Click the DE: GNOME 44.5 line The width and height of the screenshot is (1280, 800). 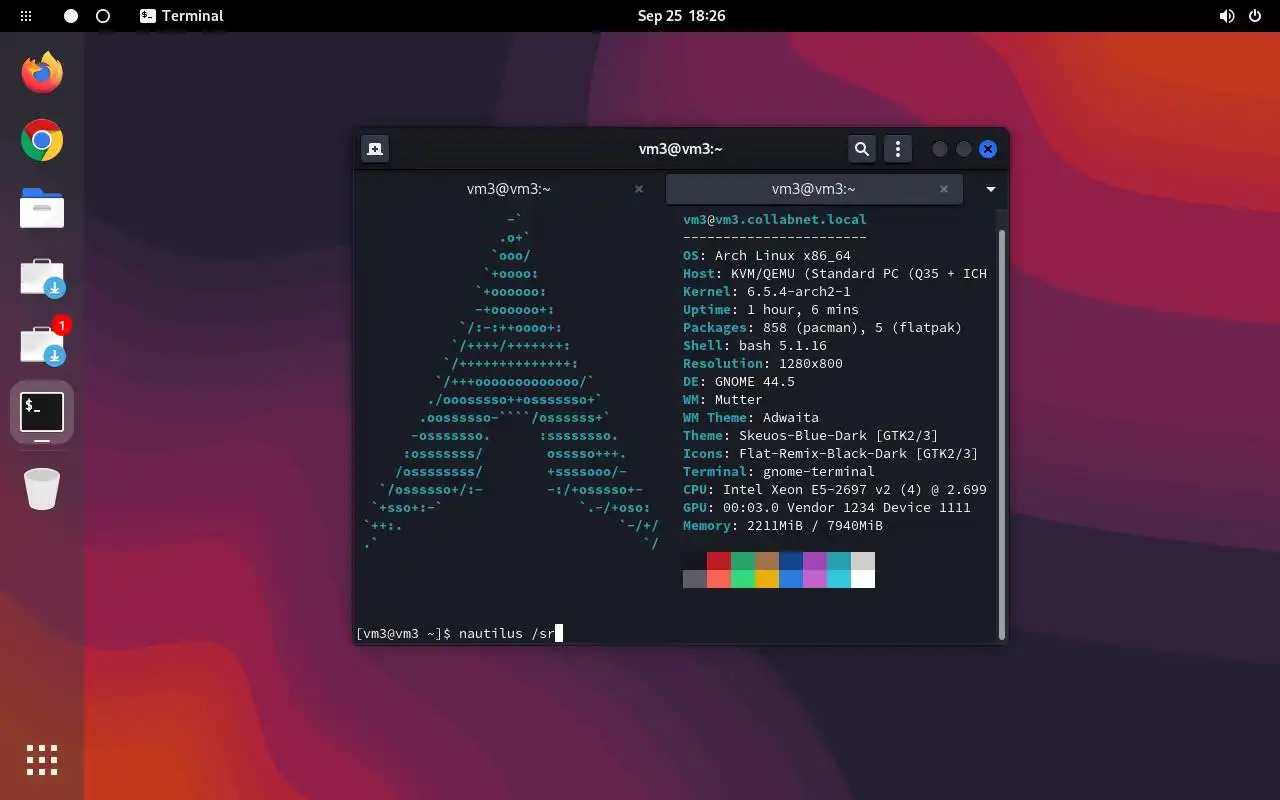(x=739, y=382)
